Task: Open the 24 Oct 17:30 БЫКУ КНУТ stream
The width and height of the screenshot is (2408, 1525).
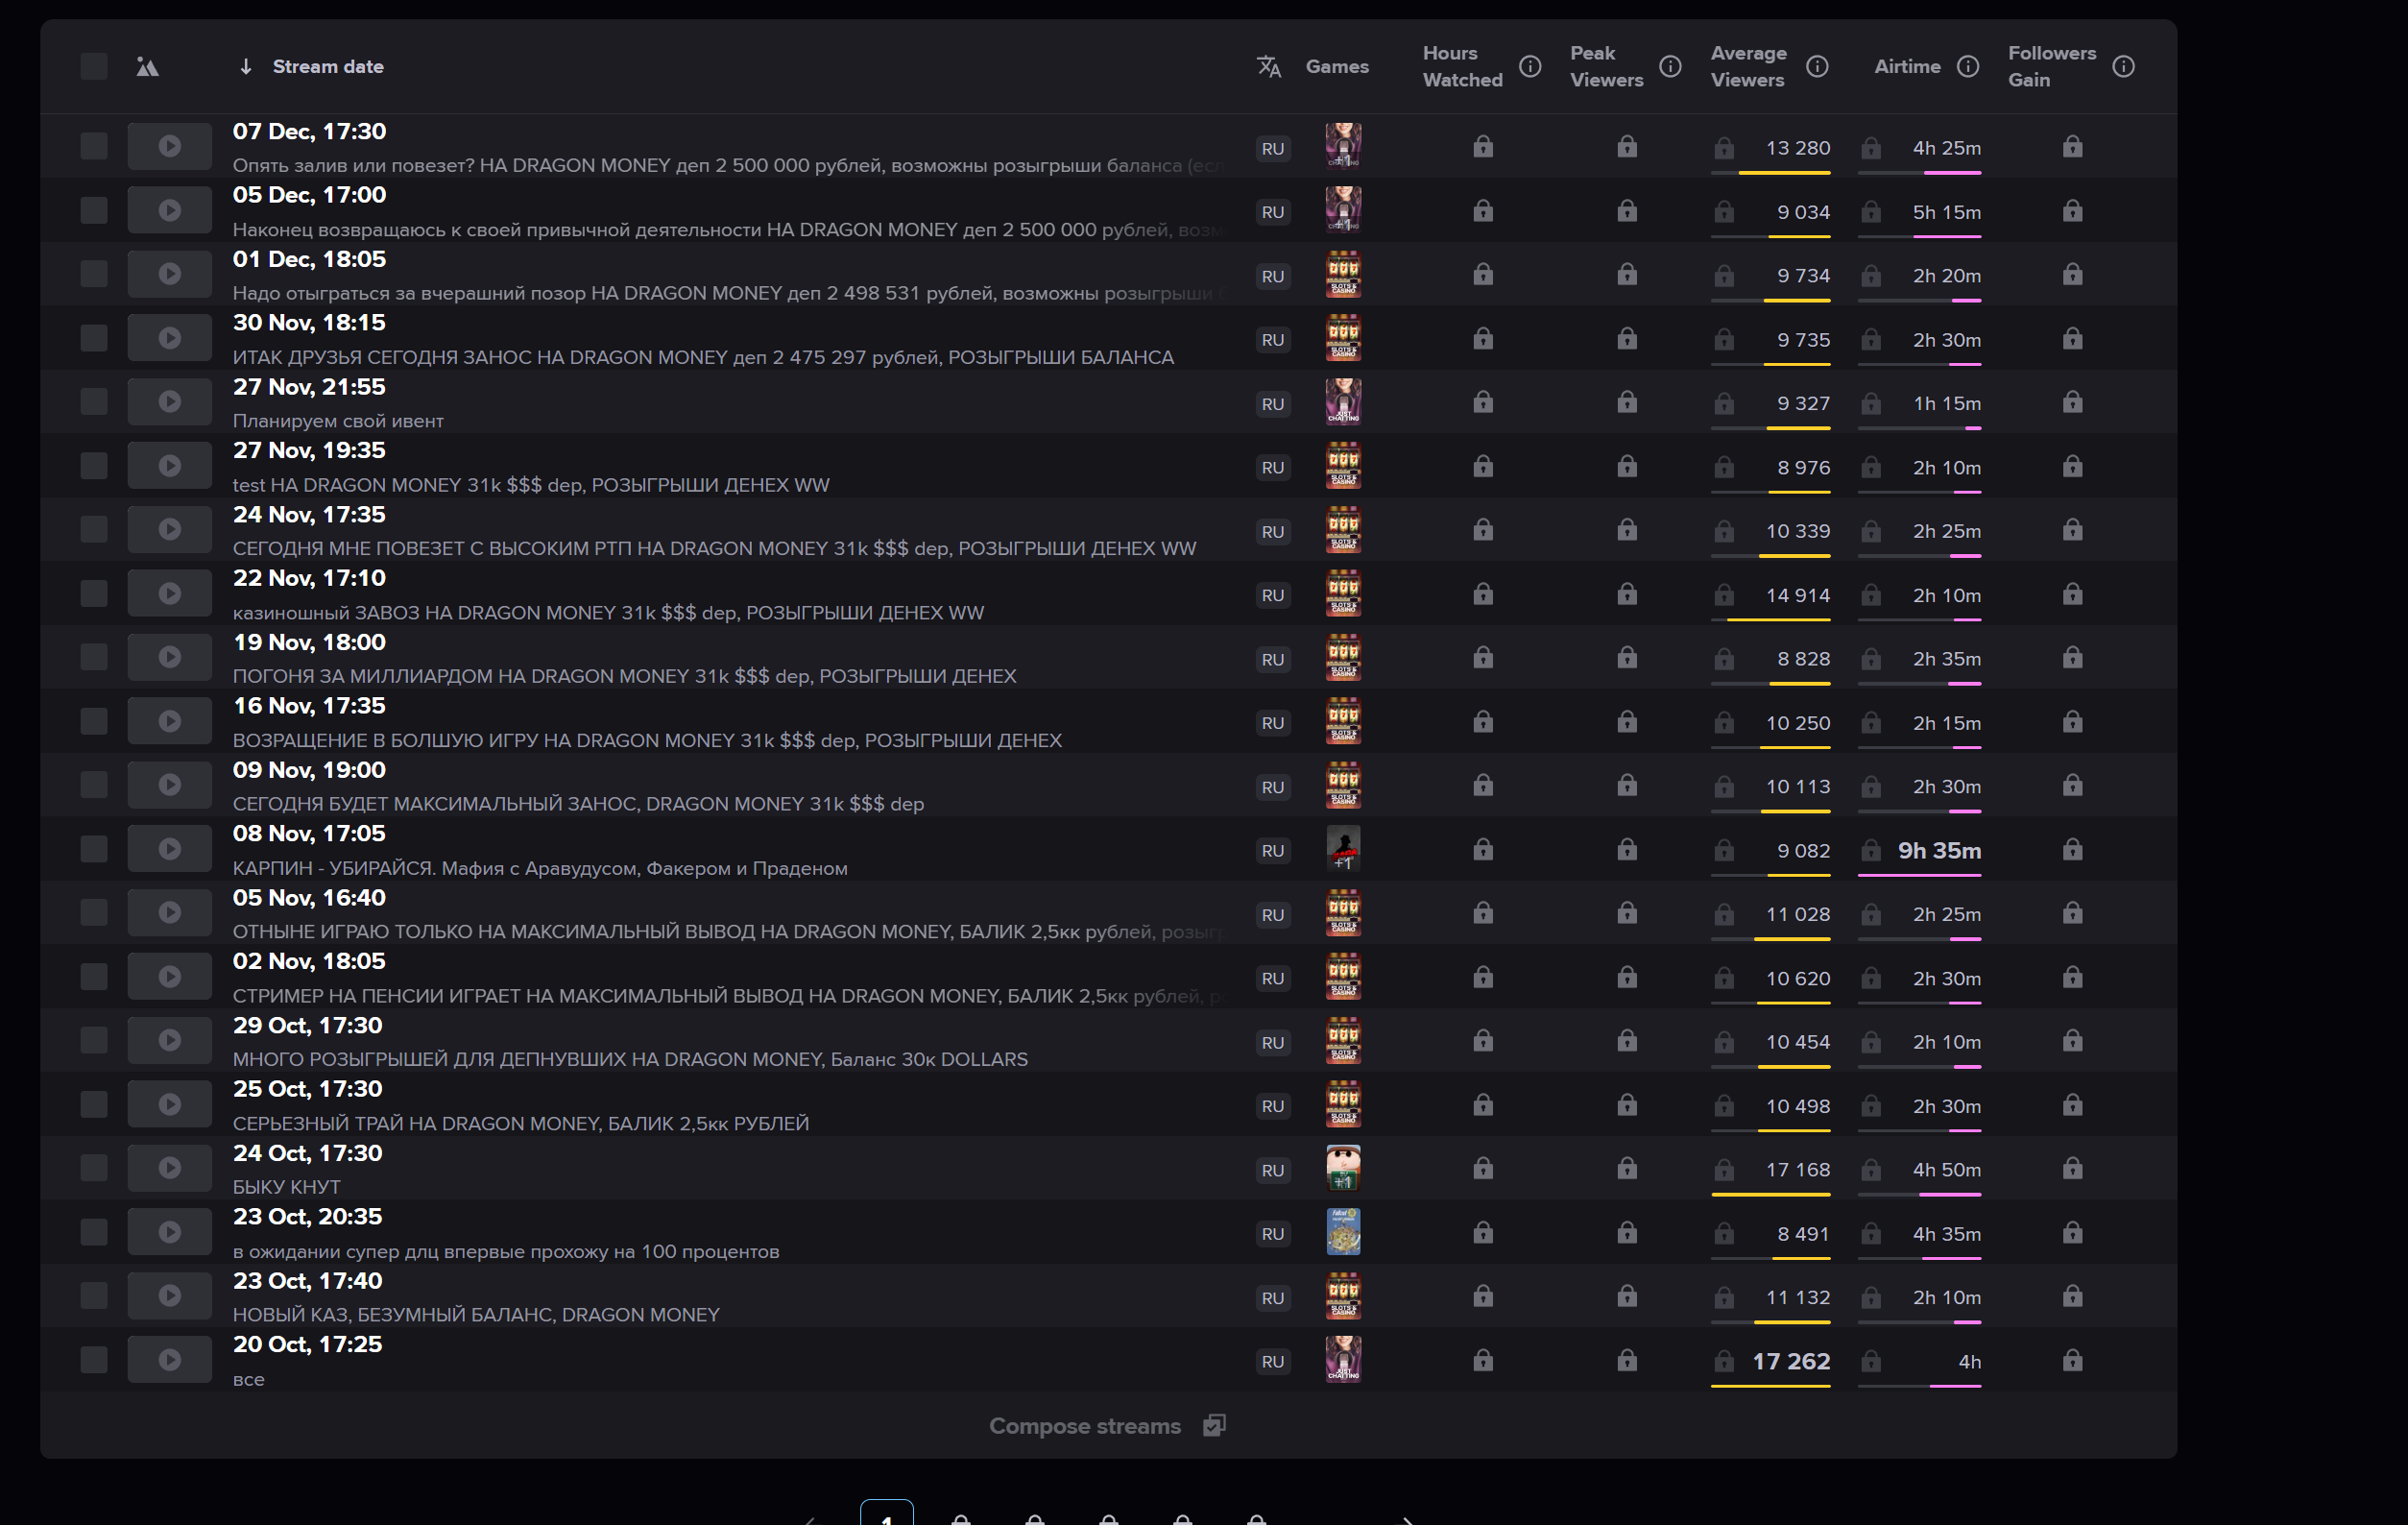Action: tap(307, 1153)
